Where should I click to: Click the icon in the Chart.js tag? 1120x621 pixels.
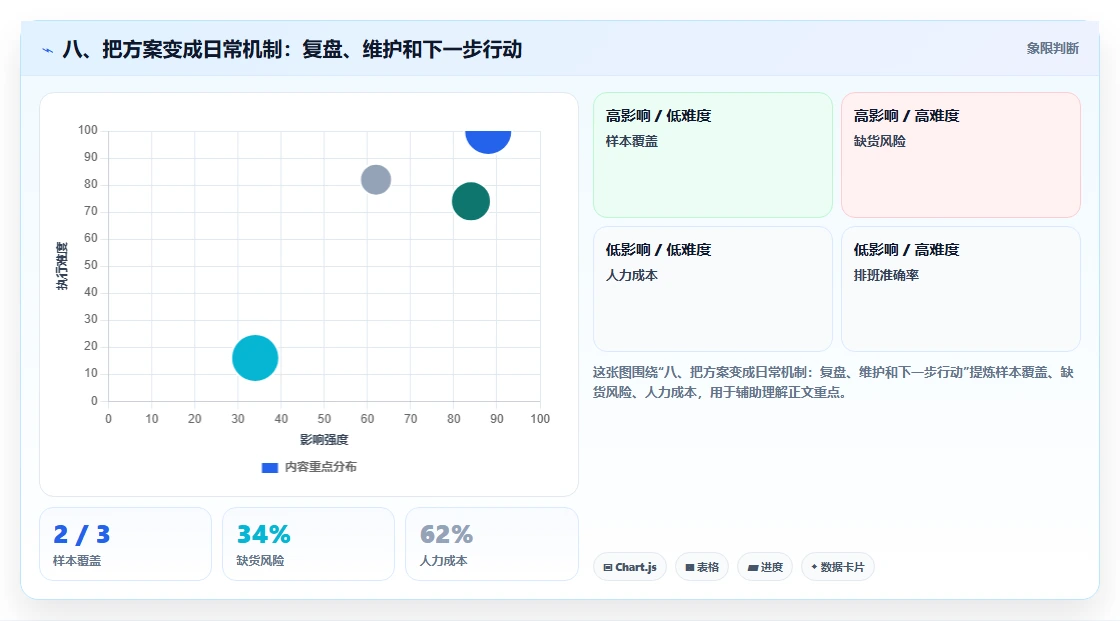[x=608, y=567]
